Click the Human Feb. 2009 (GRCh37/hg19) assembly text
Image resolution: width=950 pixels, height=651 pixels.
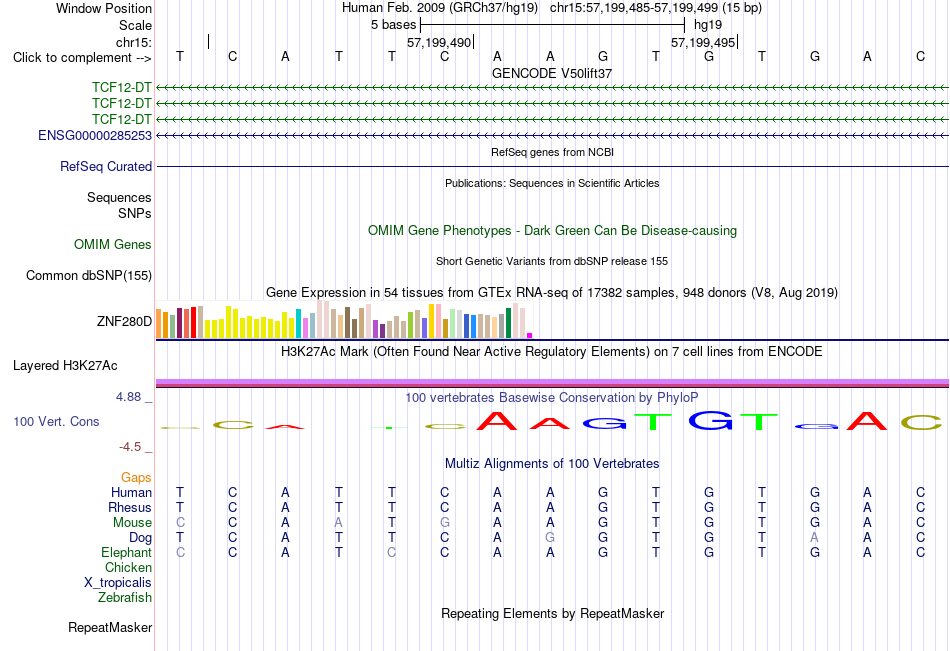click(440, 8)
